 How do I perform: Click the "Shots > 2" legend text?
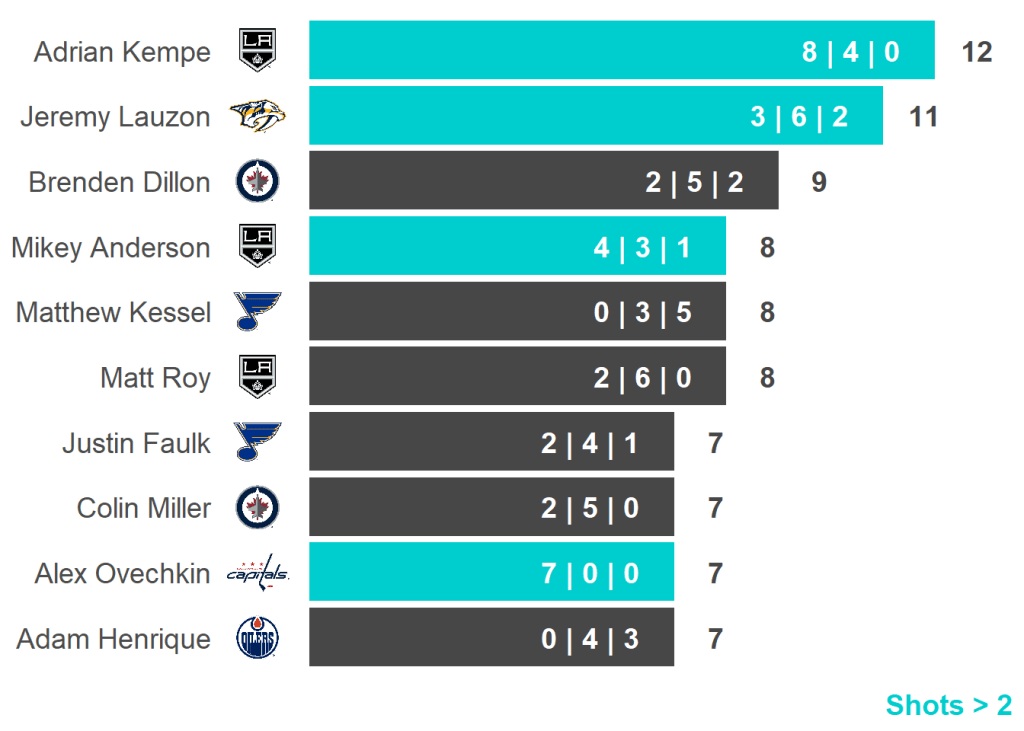tap(948, 705)
